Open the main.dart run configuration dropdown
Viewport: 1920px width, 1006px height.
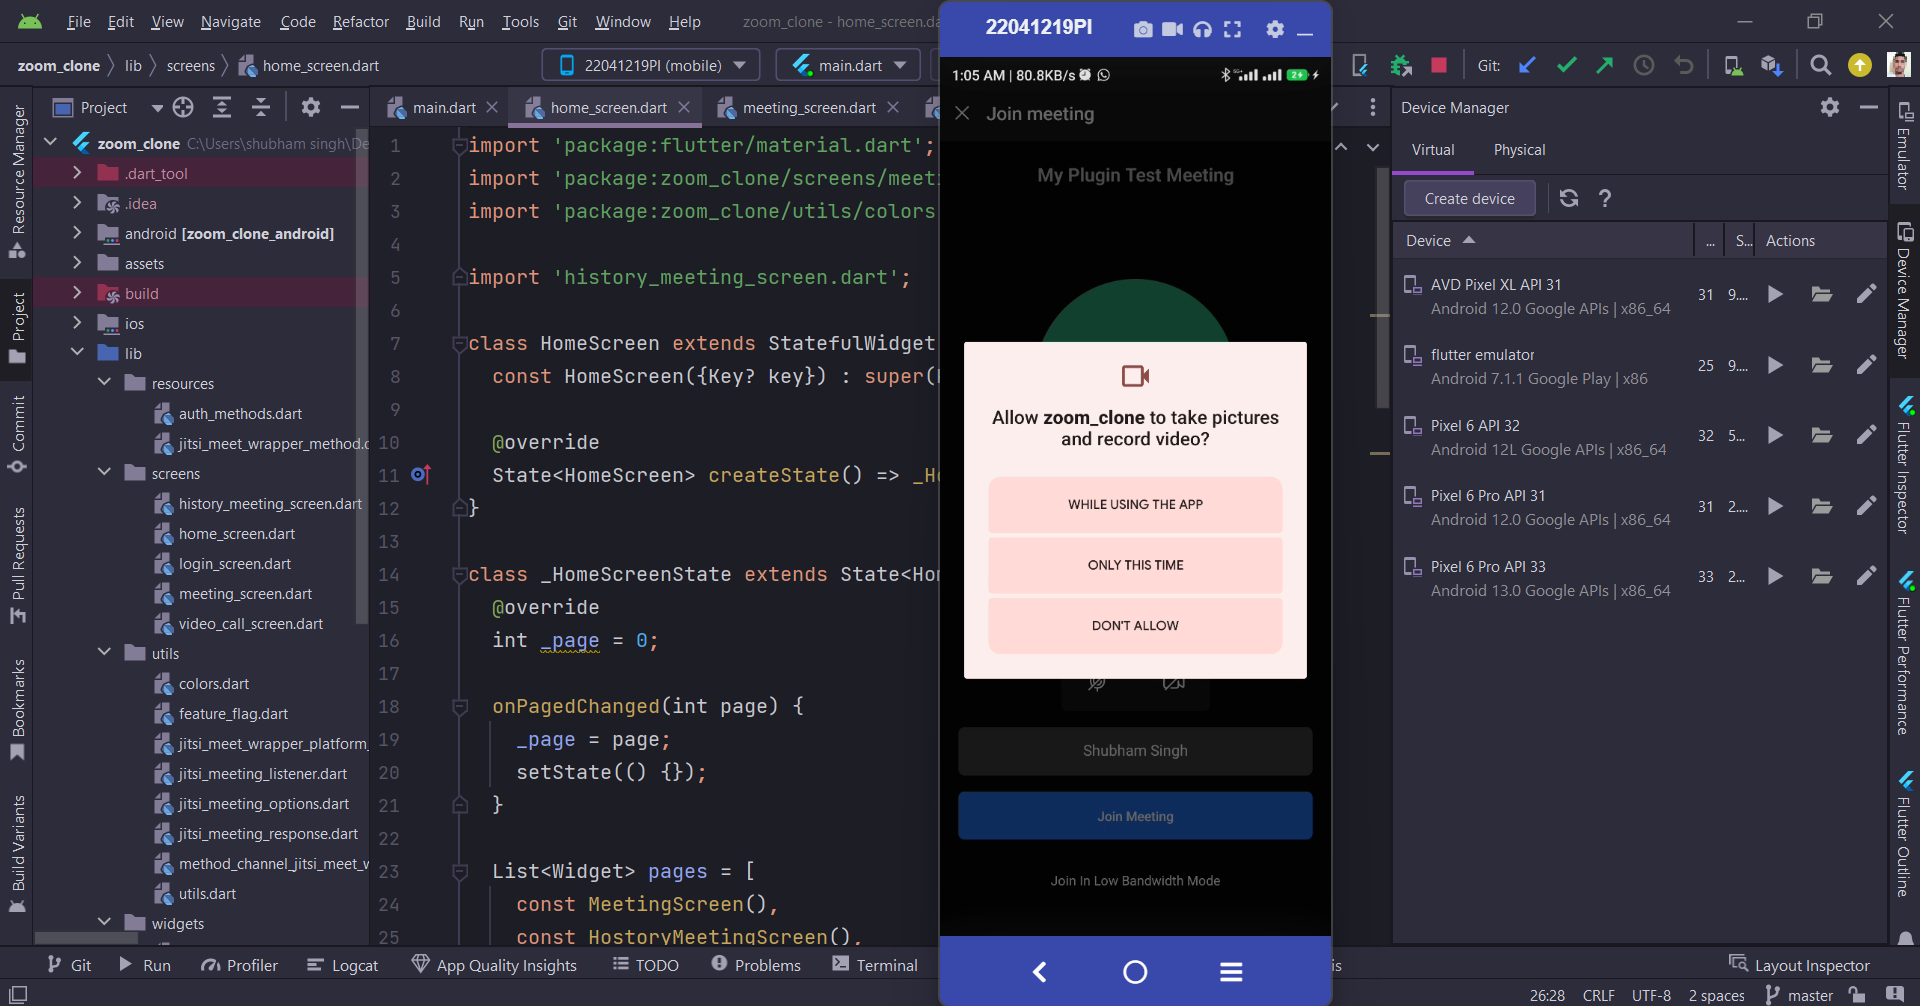pos(849,65)
